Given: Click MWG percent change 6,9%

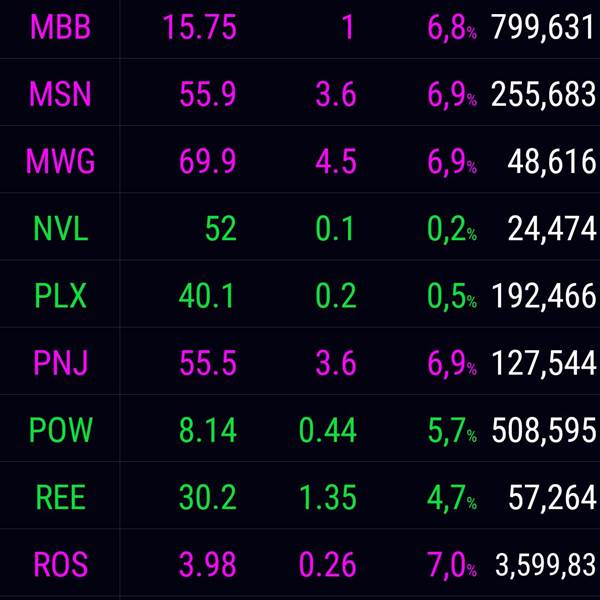Looking at the screenshot, I should point(452,162).
